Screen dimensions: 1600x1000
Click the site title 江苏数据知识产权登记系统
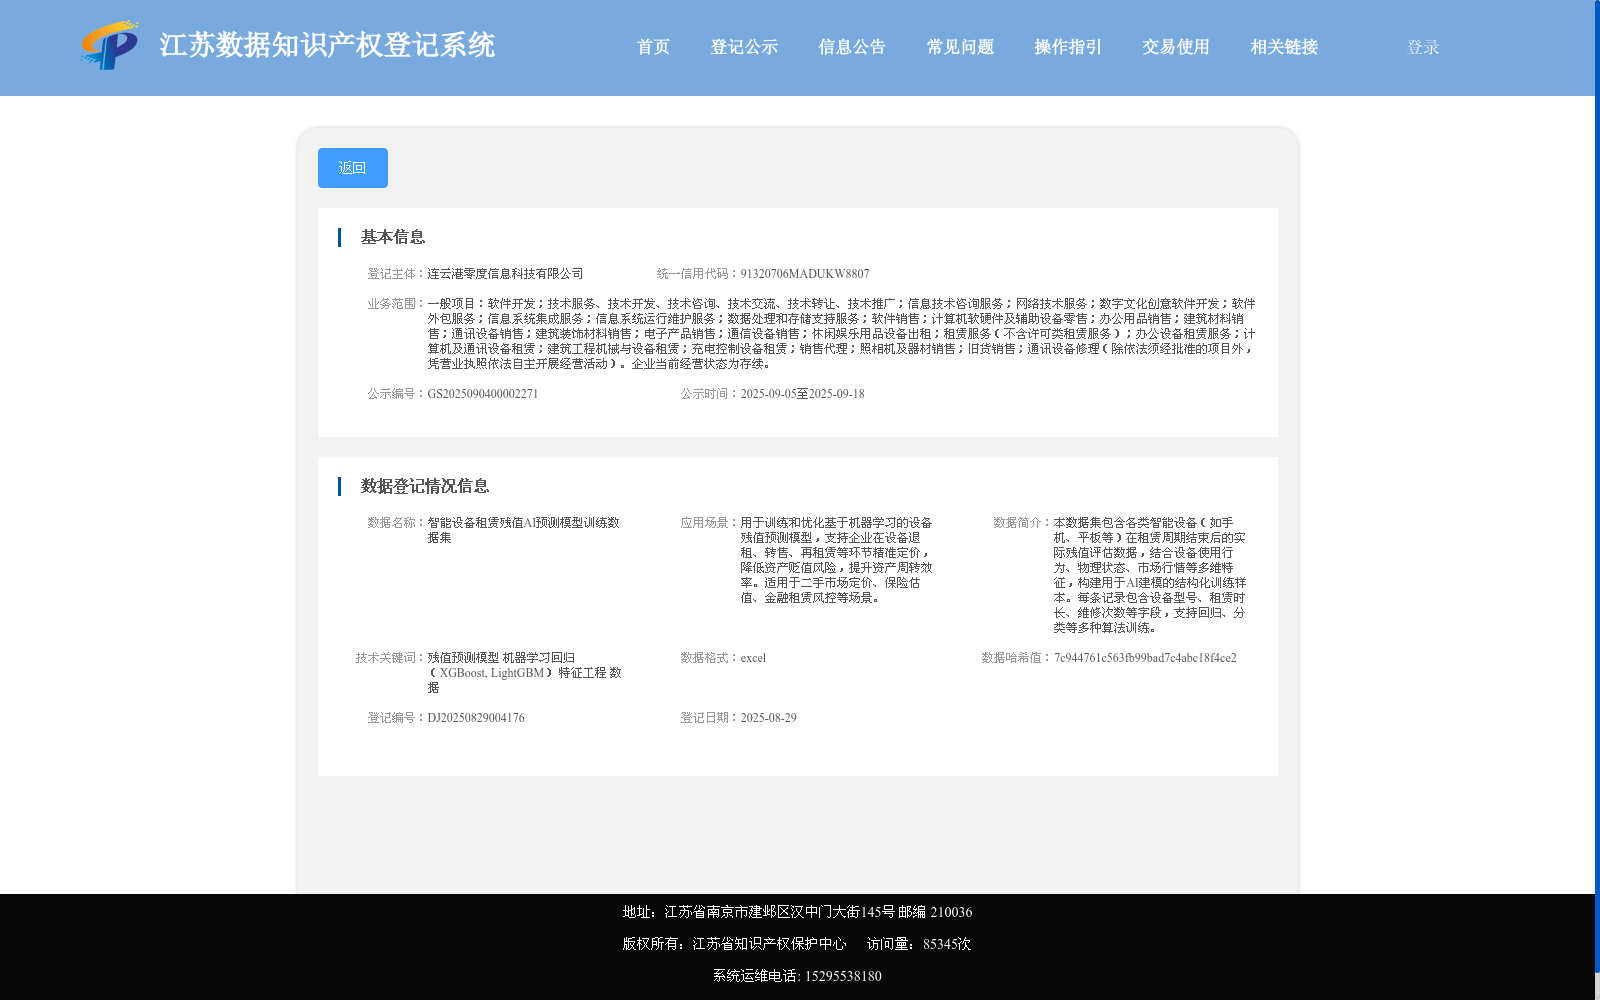point(327,45)
